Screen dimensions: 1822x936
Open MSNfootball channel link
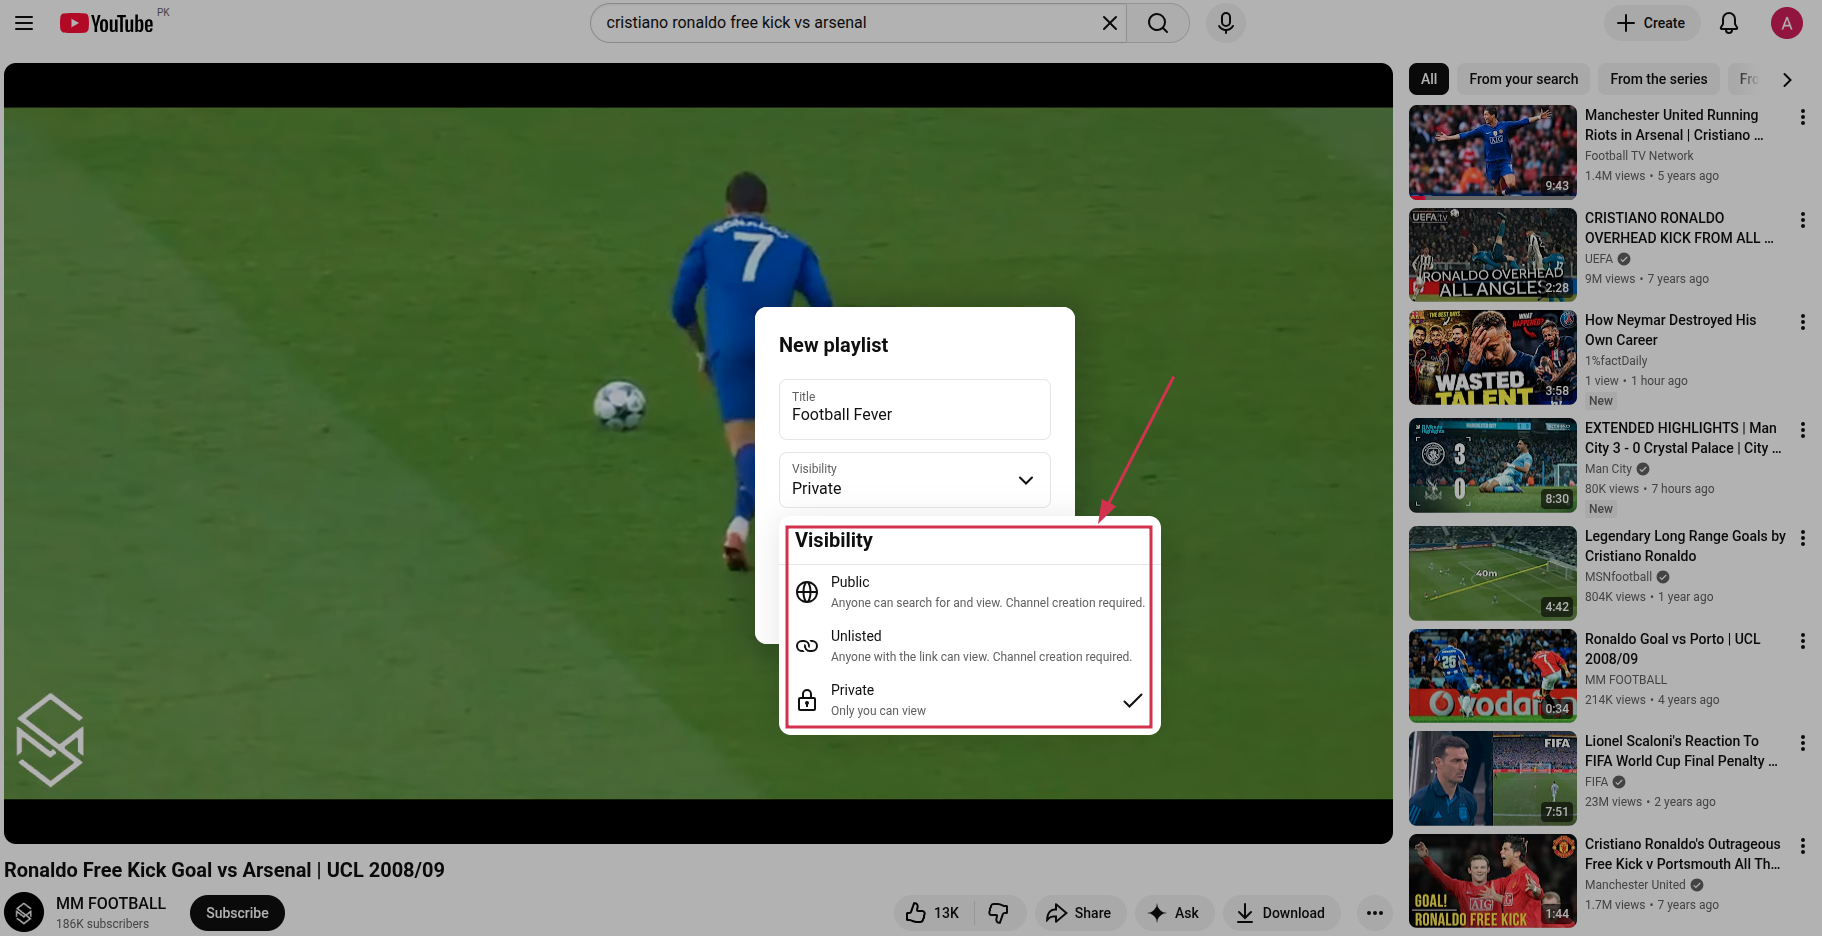click(1618, 577)
